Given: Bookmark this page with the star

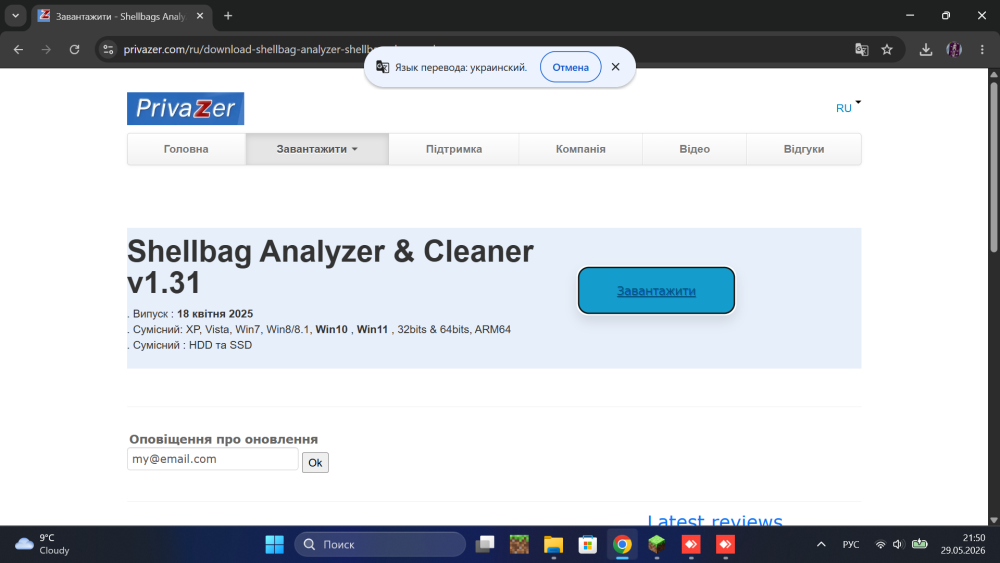Looking at the screenshot, I should pyautogui.click(x=886, y=49).
